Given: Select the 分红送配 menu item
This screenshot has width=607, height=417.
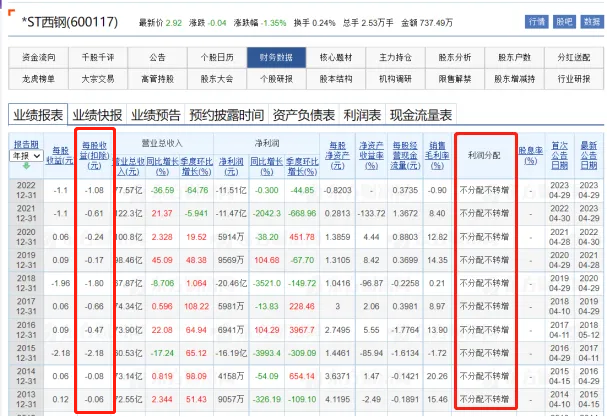Looking at the screenshot, I should [574, 58].
